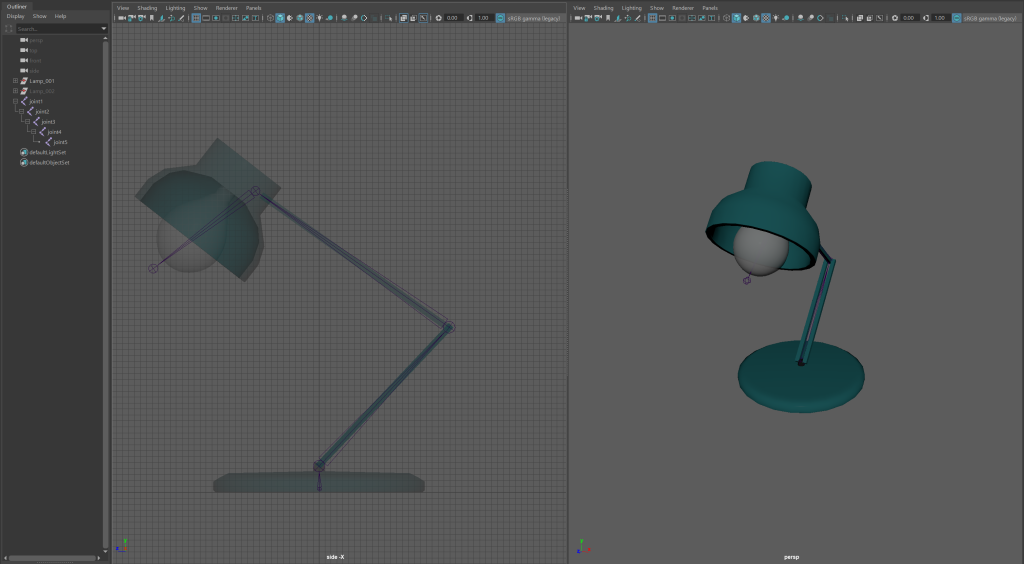This screenshot has width=1024, height=564.
Task: Open the Renderer menu in persp view panel
Action: click(683, 7)
